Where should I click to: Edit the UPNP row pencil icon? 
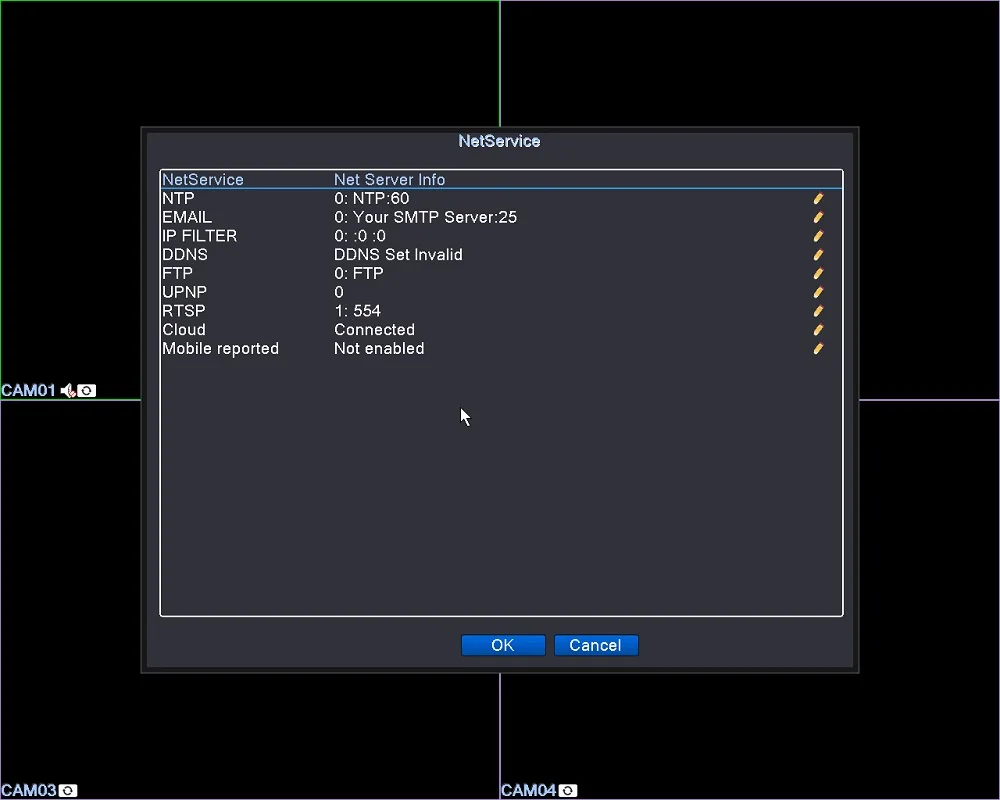(x=818, y=292)
